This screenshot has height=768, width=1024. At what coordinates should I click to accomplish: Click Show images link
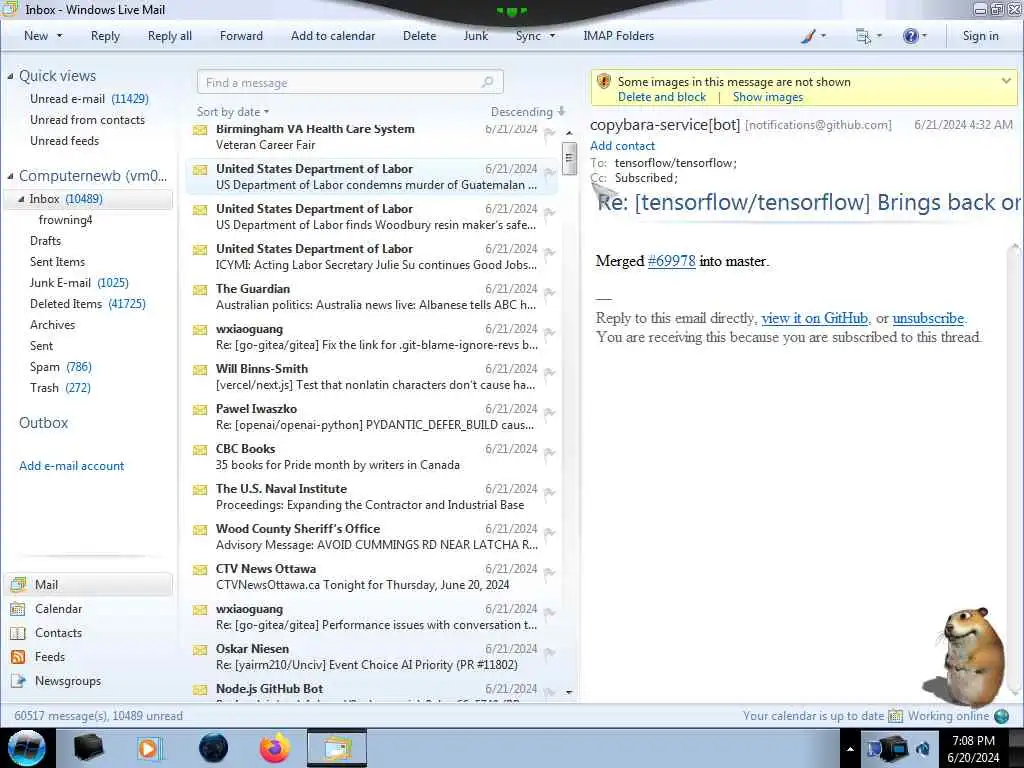point(767,97)
